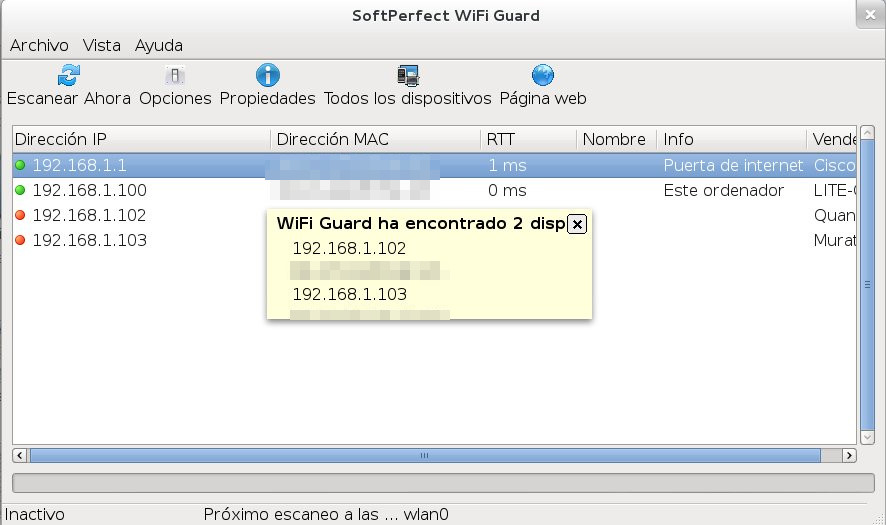The height and width of the screenshot is (525, 886).
Task: Click the 'Puerta de internet' info cell
Action: (733, 165)
